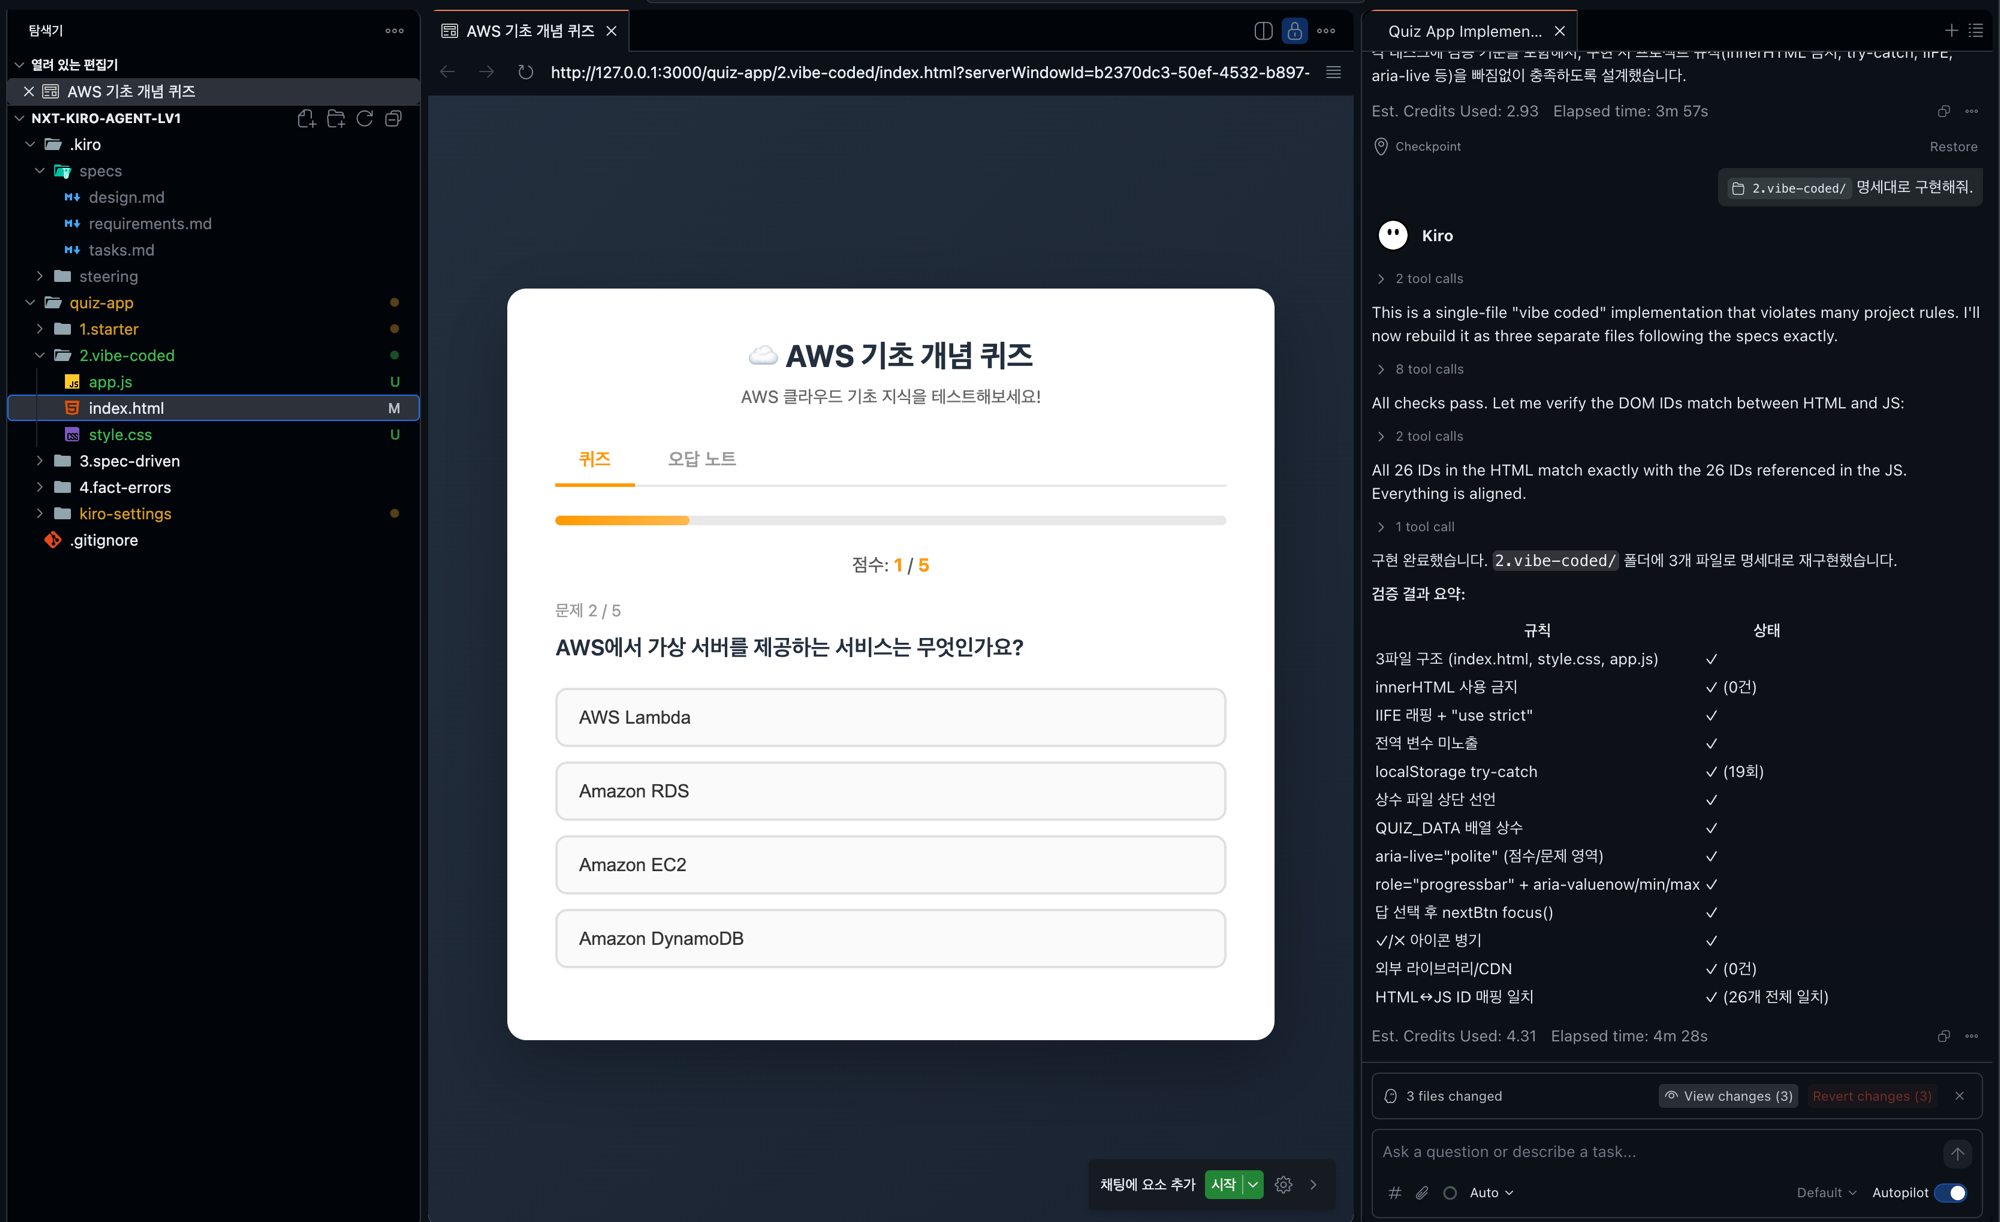Image resolution: width=2000 pixels, height=1222 pixels.
Task: Copy the response with 2.93 credits
Action: (1944, 111)
